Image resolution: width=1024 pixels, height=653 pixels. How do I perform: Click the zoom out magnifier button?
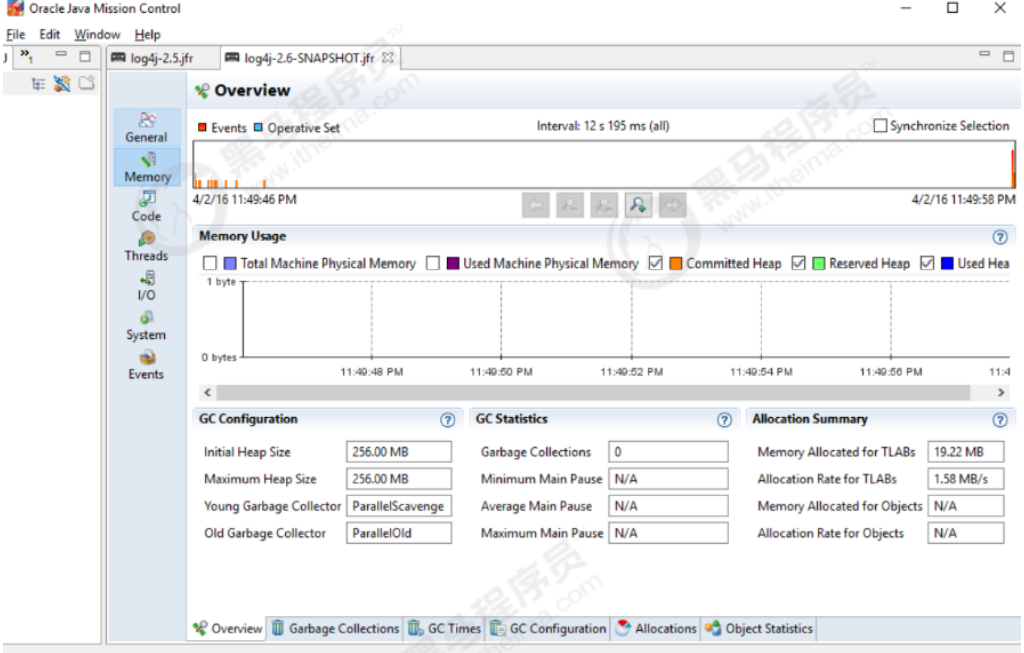[569, 205]
